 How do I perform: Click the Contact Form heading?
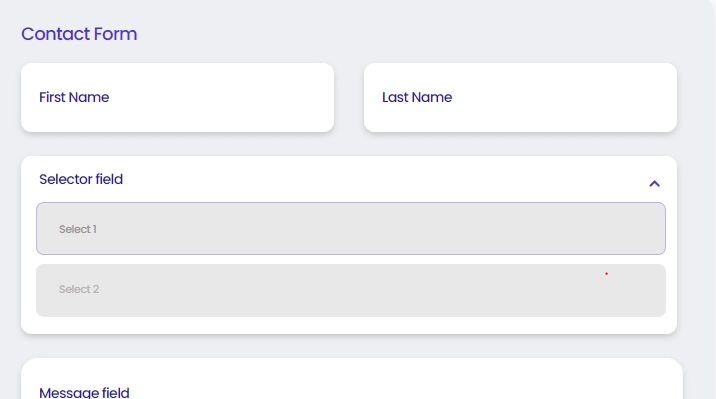pos(79,34)
